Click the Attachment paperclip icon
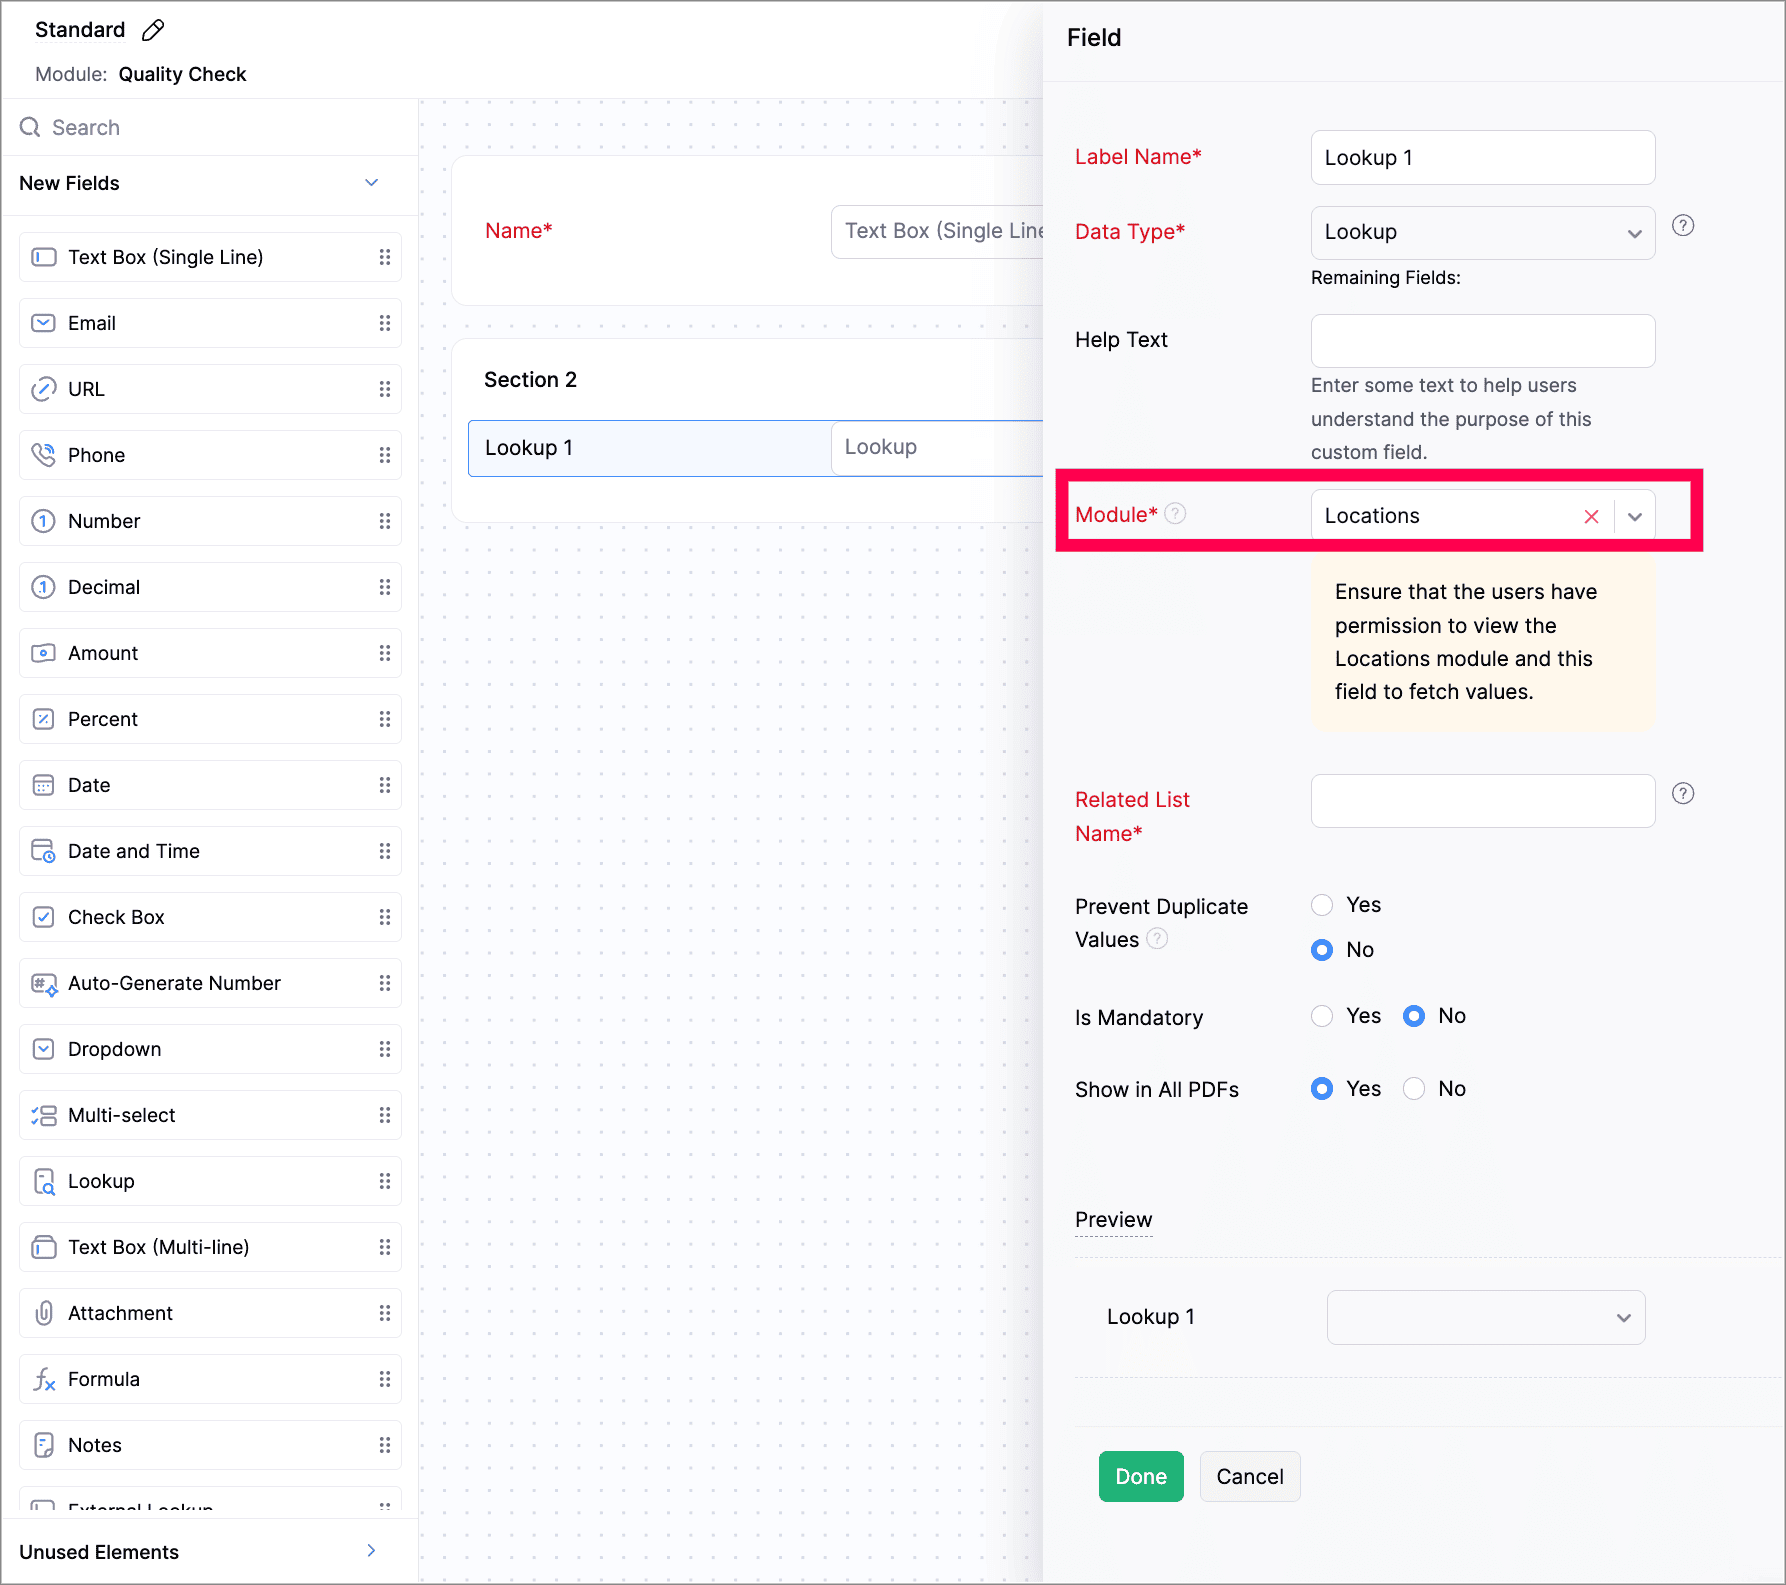 (x=44, y=1313)
